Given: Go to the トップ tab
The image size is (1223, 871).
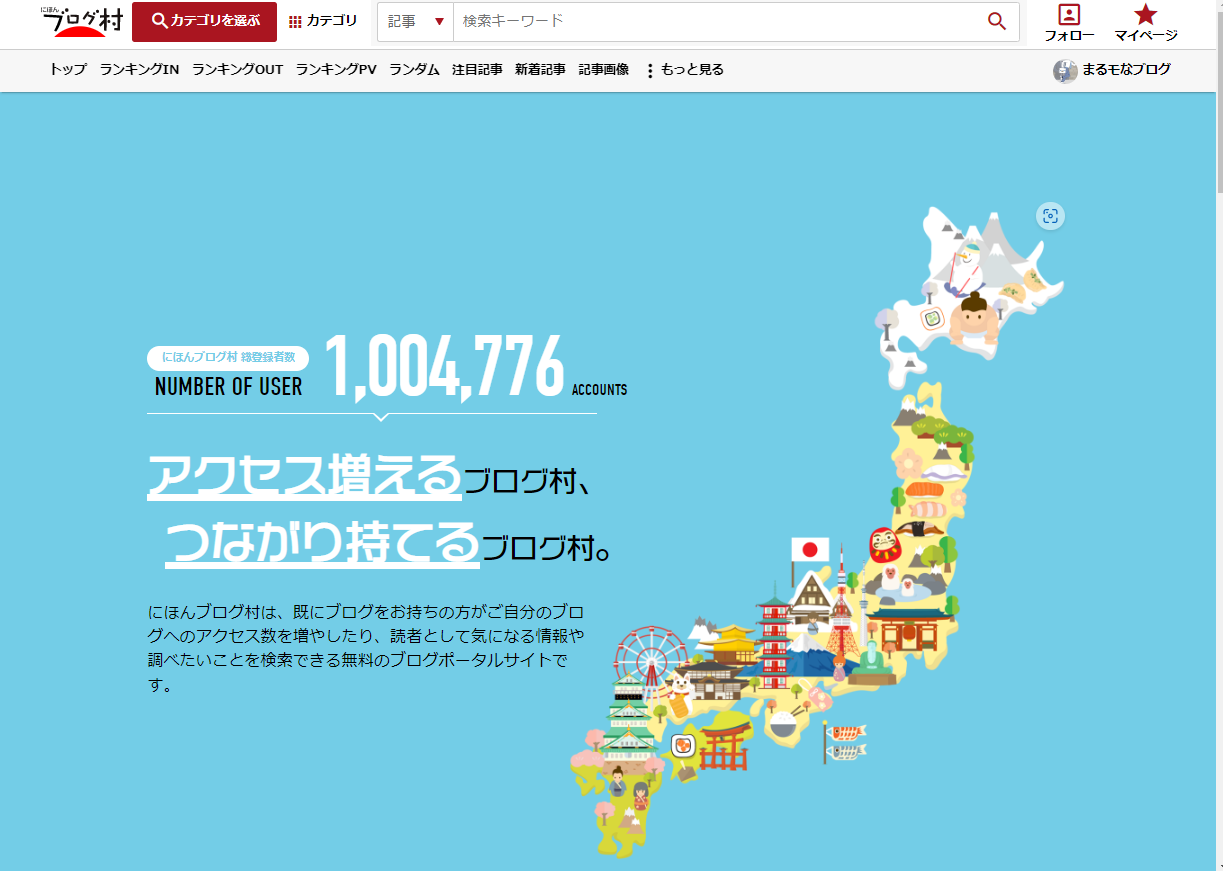Looking at the screenshot, I should click(x=68, y=70).
